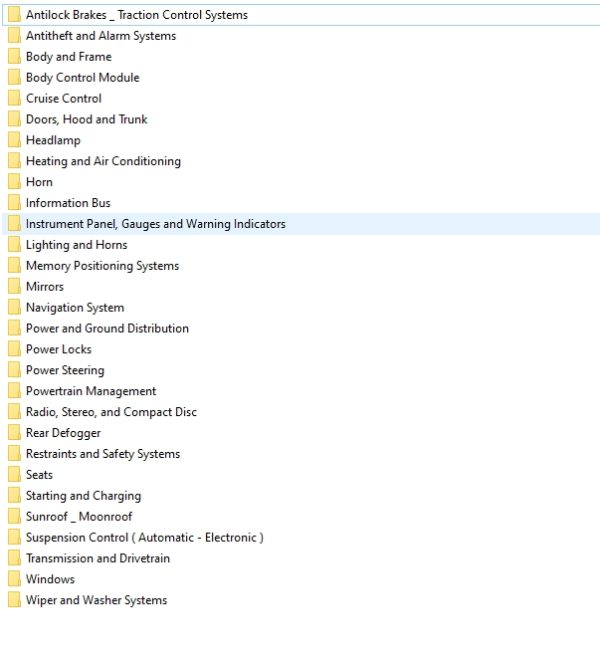Click the Suspension Control folder icon
This screenshot has height=663, width=600.
click(x=14, y=537)
